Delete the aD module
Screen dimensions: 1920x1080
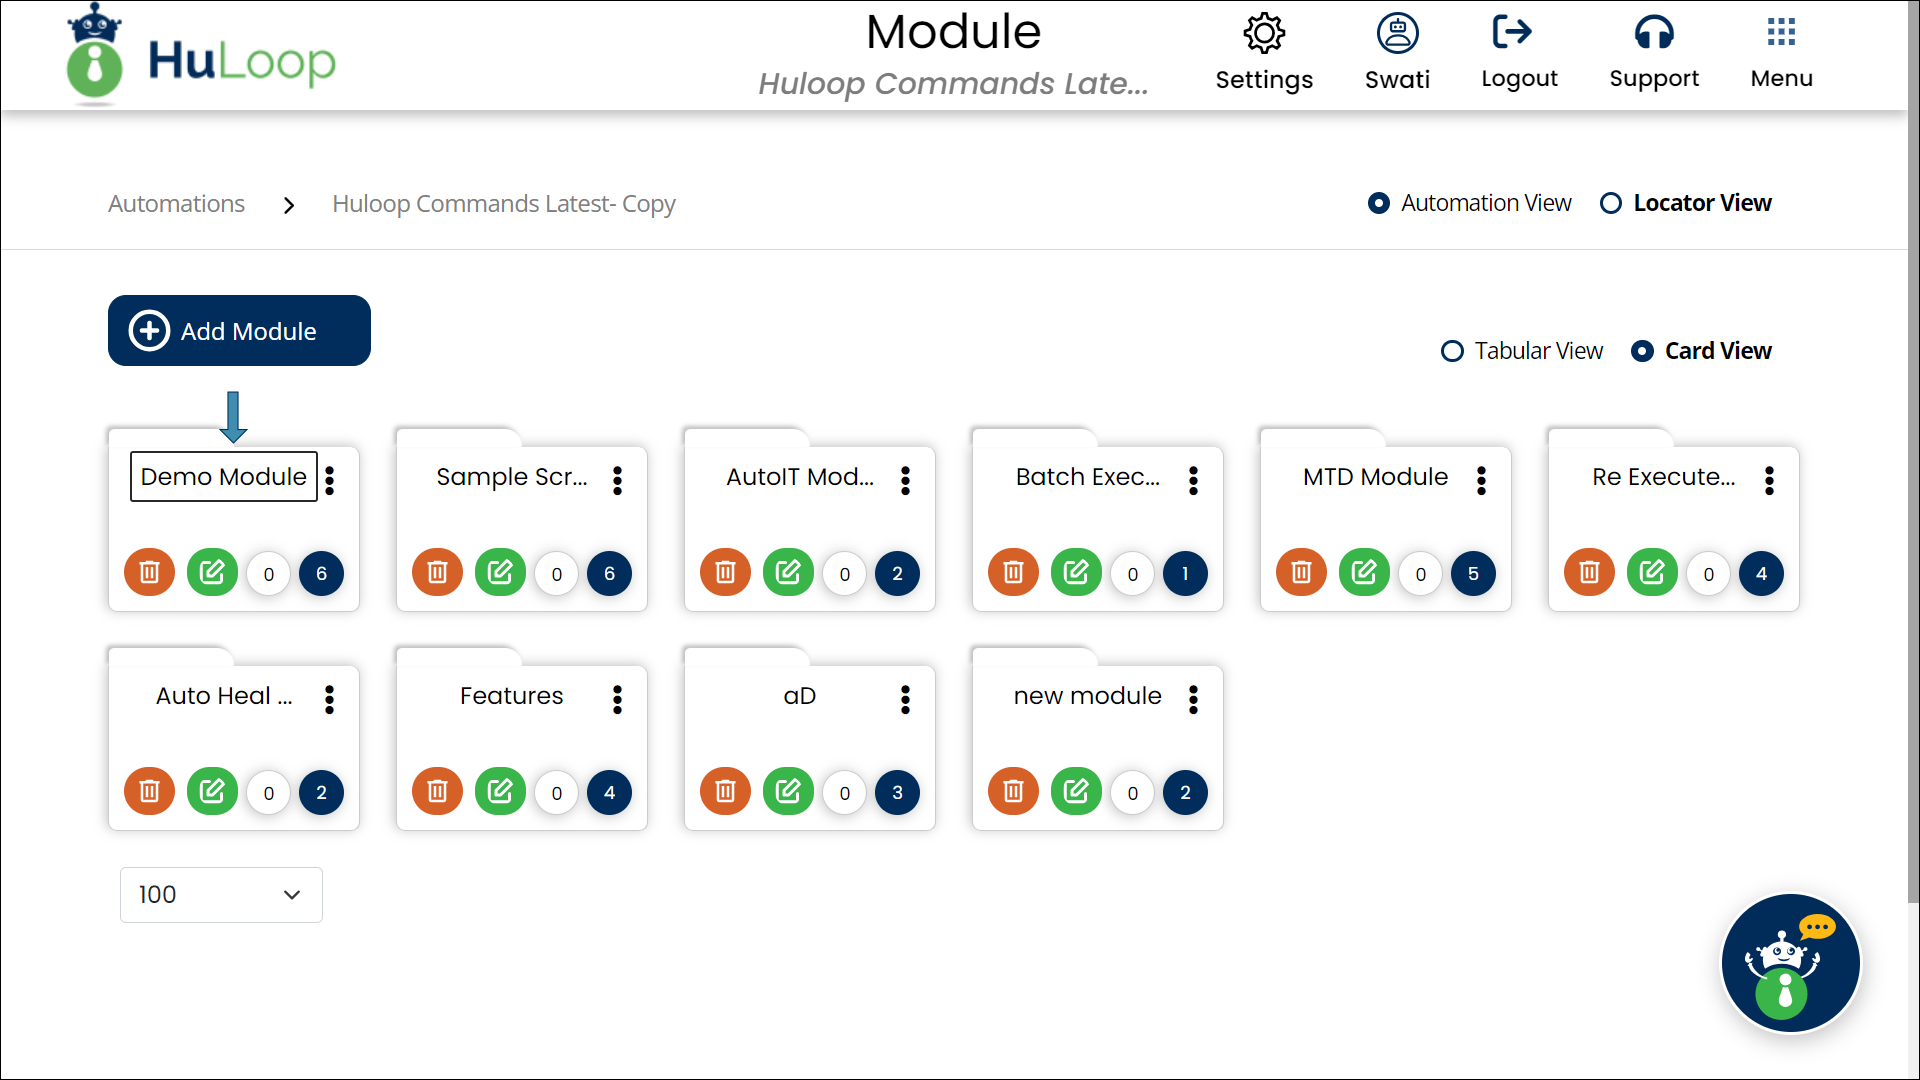coord(725,792)
